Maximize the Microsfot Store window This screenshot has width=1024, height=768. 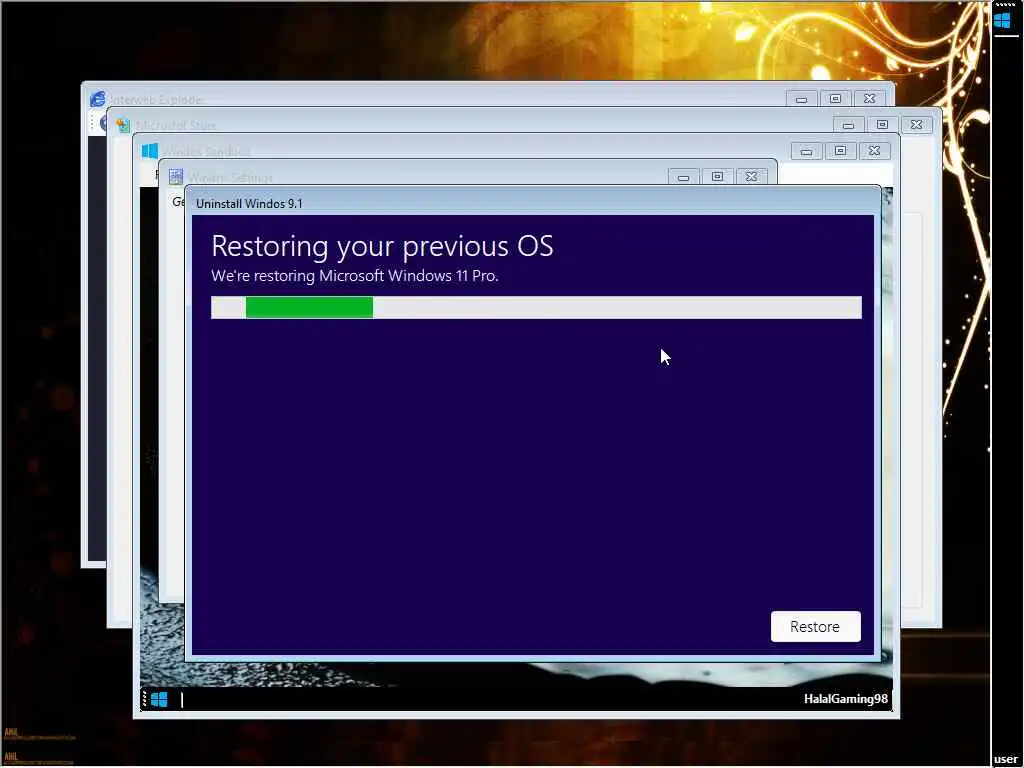tap(882, 125)
